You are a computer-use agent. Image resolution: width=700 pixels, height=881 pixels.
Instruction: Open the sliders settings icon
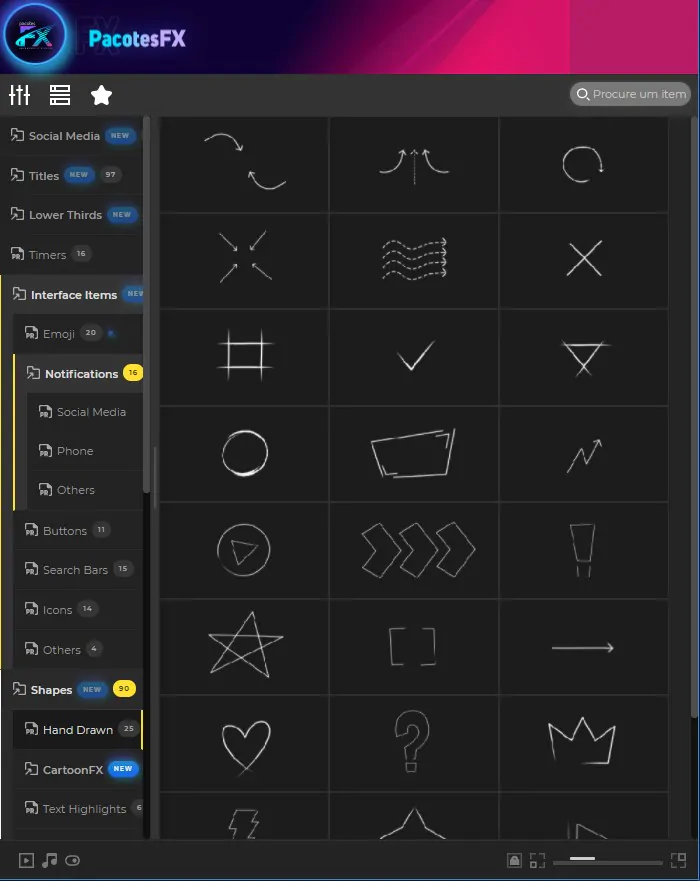point(20,95)
